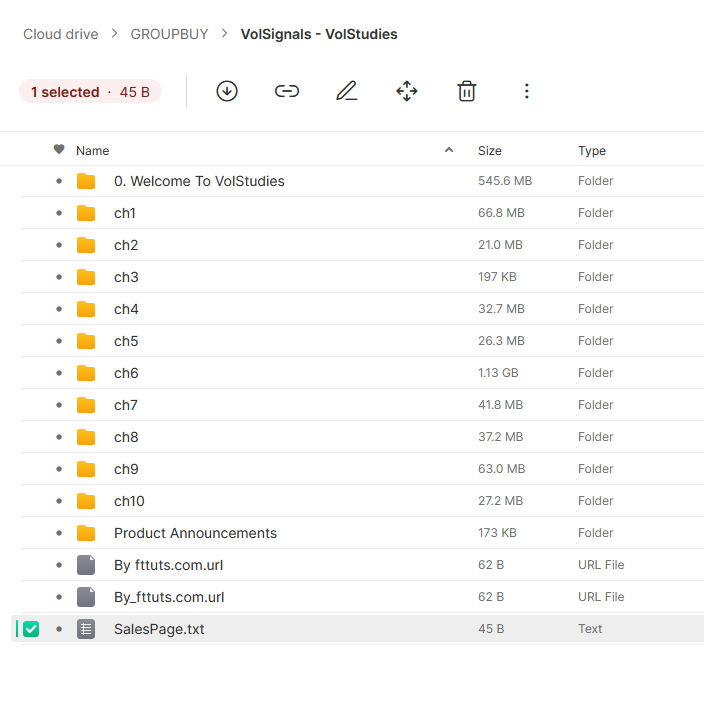Select the ch4 folder name
704x728 pixels.
coord(126,309)
